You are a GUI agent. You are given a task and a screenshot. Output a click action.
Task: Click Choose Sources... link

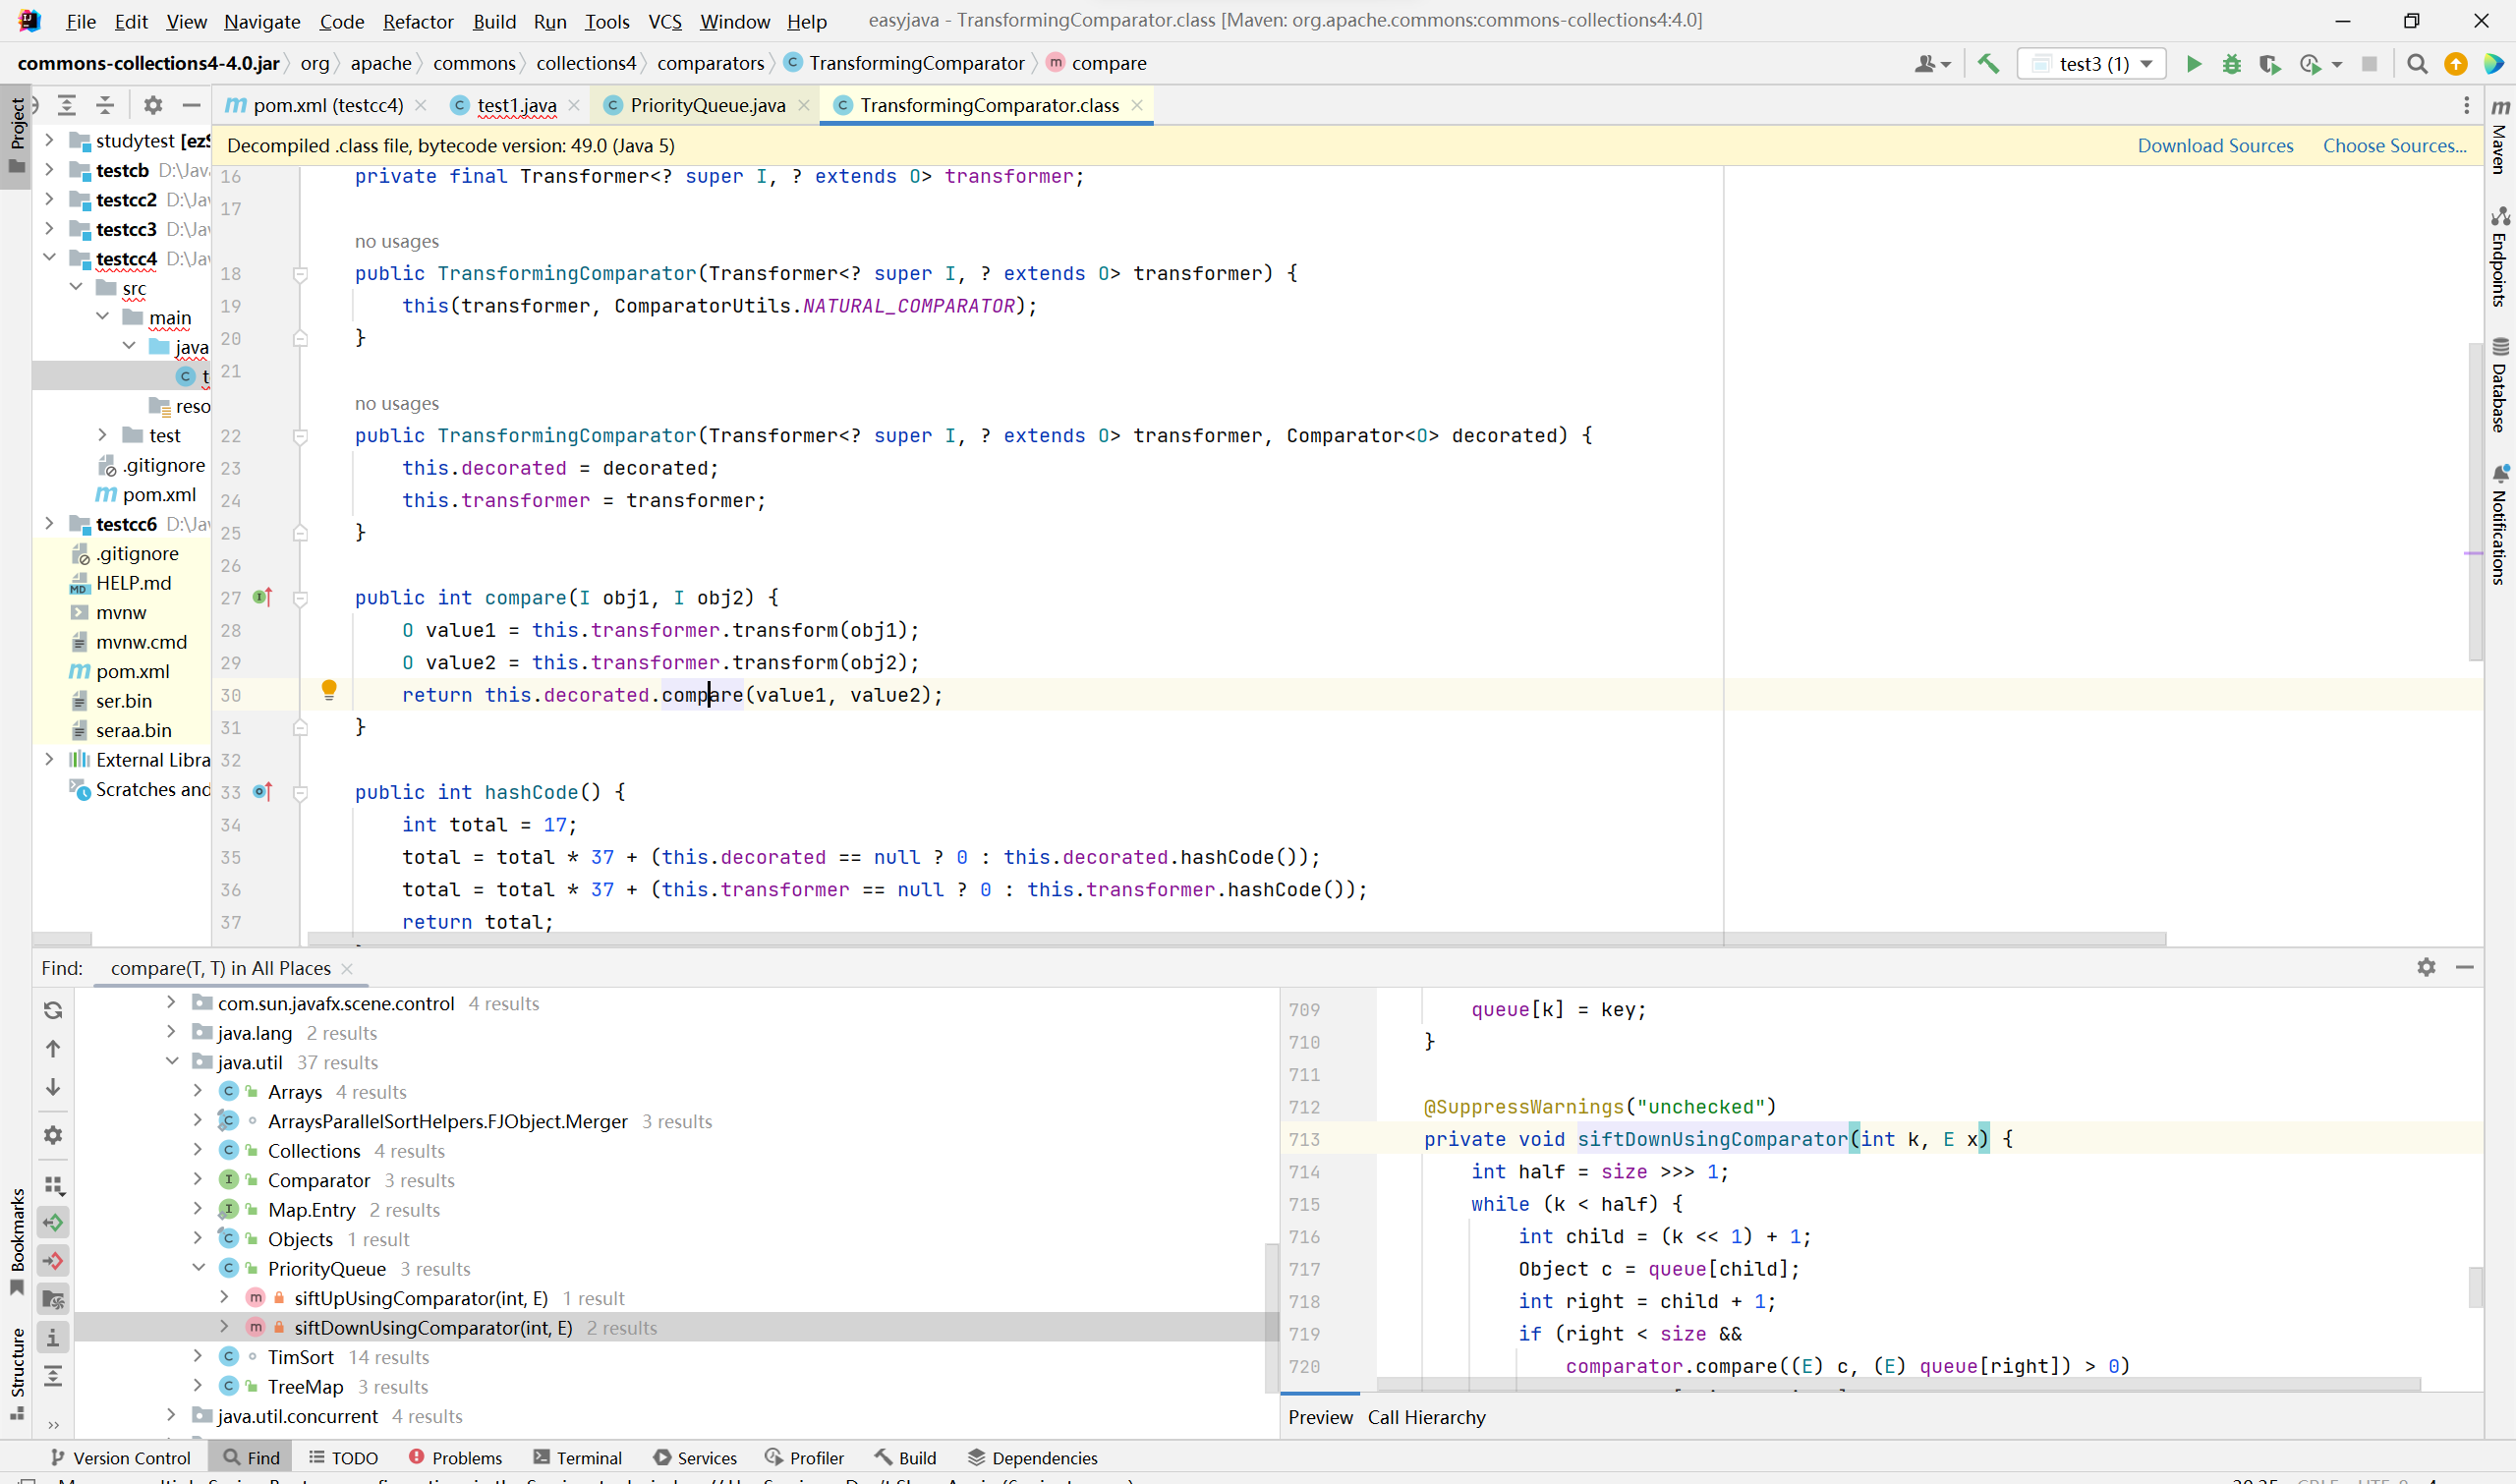[x=2394, y=145]
